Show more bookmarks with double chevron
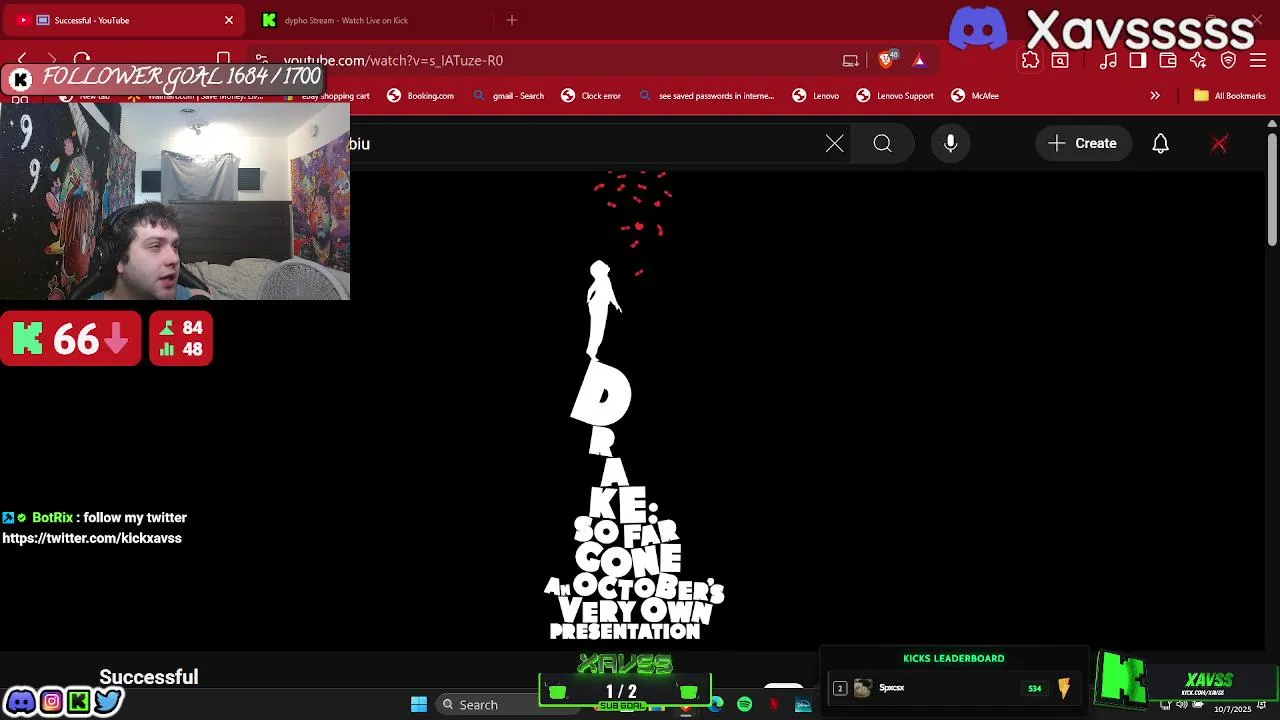This screenshot has height=720, width=1280. click(x=1155, y=96)
